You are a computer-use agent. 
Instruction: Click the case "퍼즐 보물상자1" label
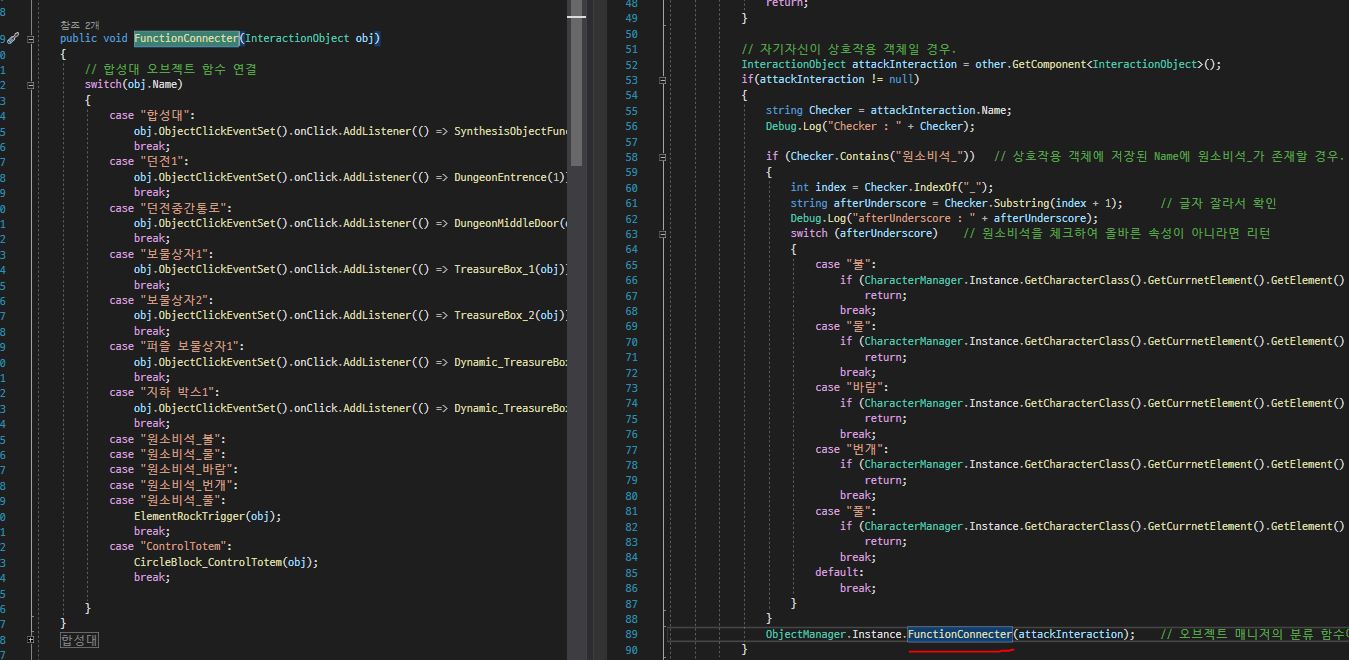pos(177,346)
